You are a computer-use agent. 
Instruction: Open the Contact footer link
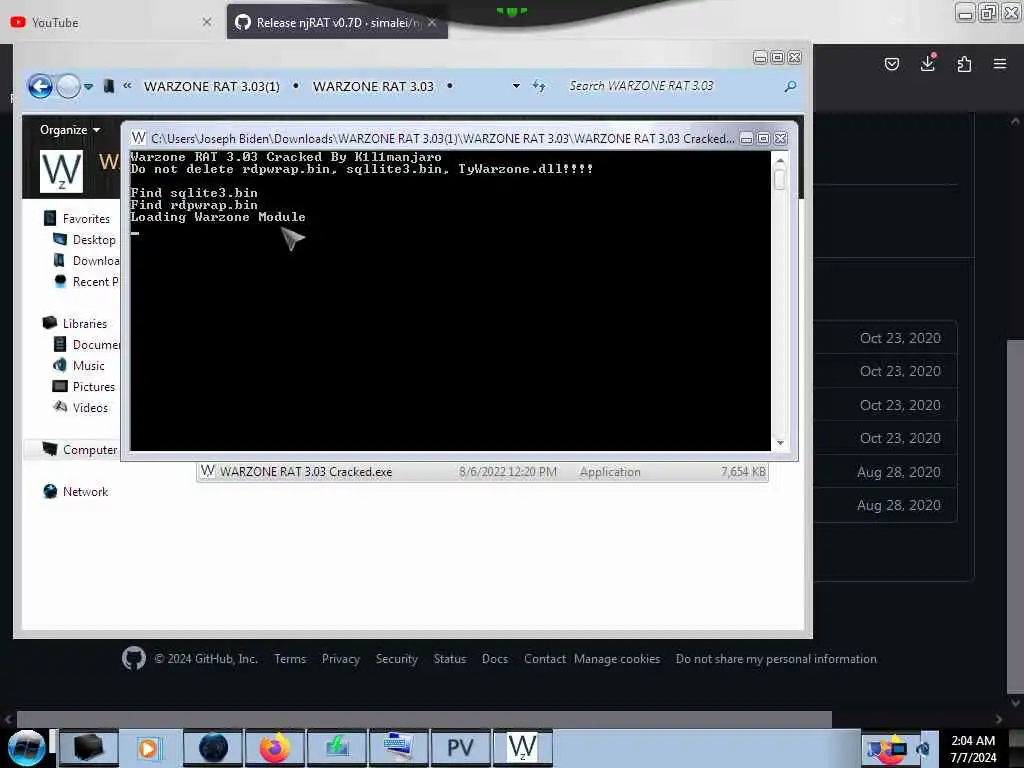click(x=545, y=658)
